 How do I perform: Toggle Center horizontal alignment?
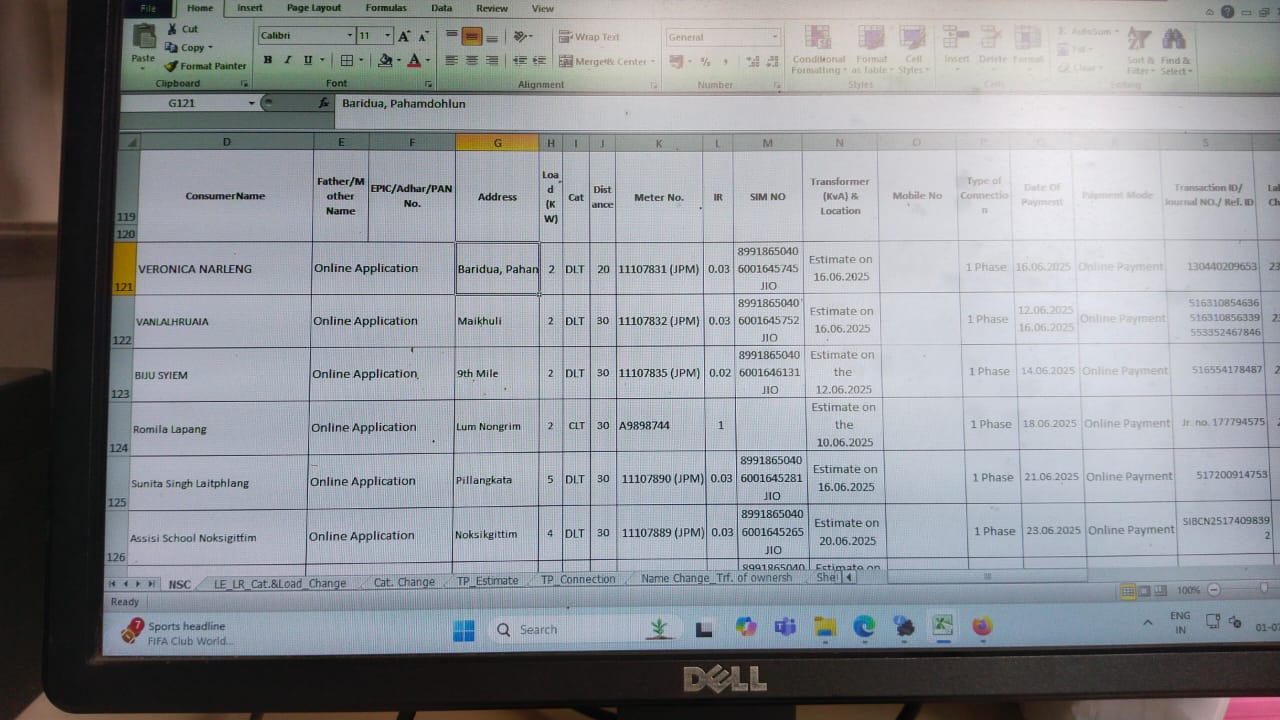click(471, 61)
